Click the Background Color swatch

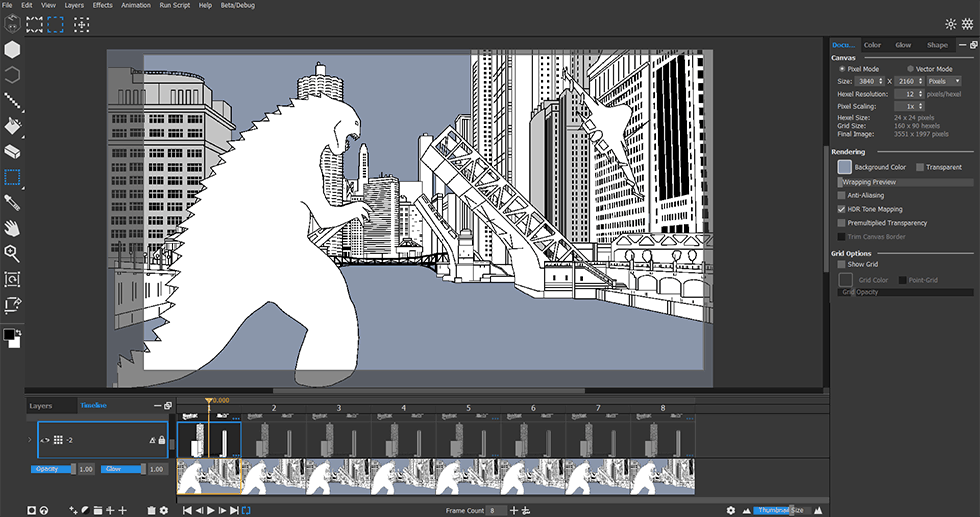click(844, 167)
